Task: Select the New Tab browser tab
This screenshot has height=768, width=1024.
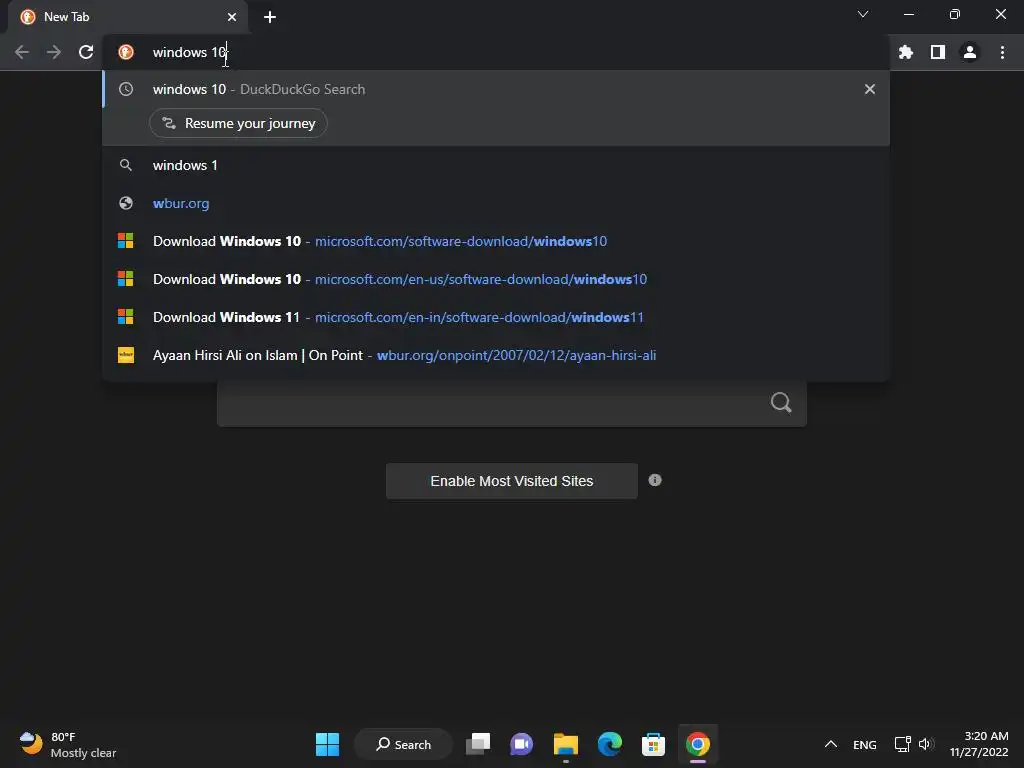Action: [x=127, y=17]
